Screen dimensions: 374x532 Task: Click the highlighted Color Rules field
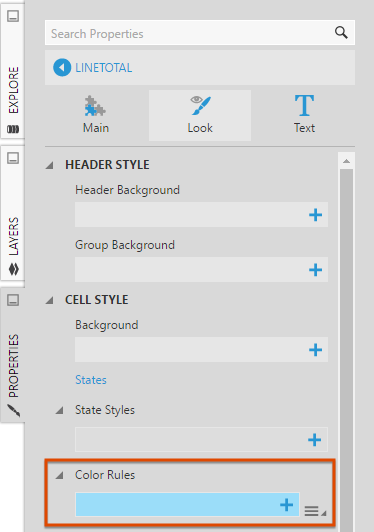click(187, 505)
